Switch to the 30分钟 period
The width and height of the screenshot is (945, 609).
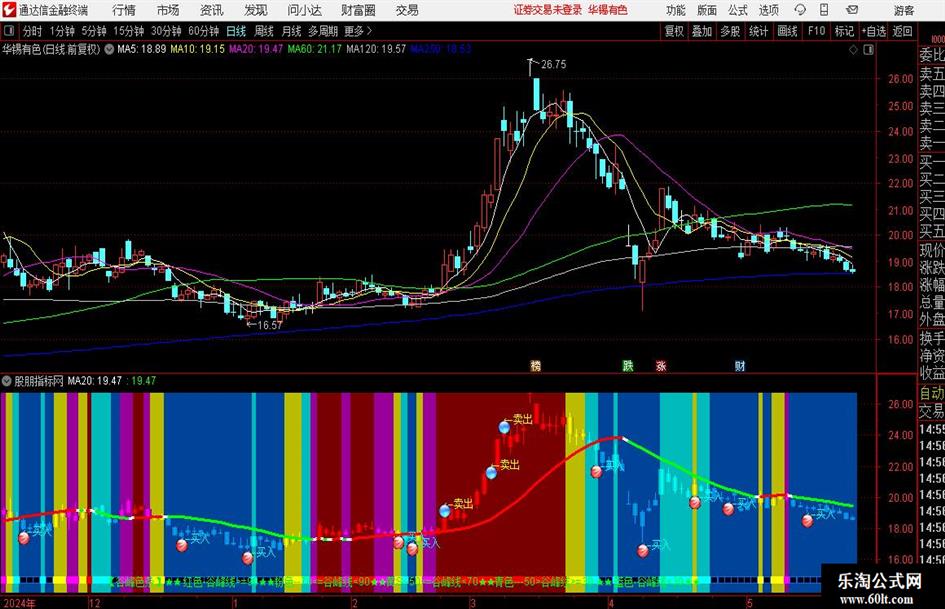tap(166, 31)
